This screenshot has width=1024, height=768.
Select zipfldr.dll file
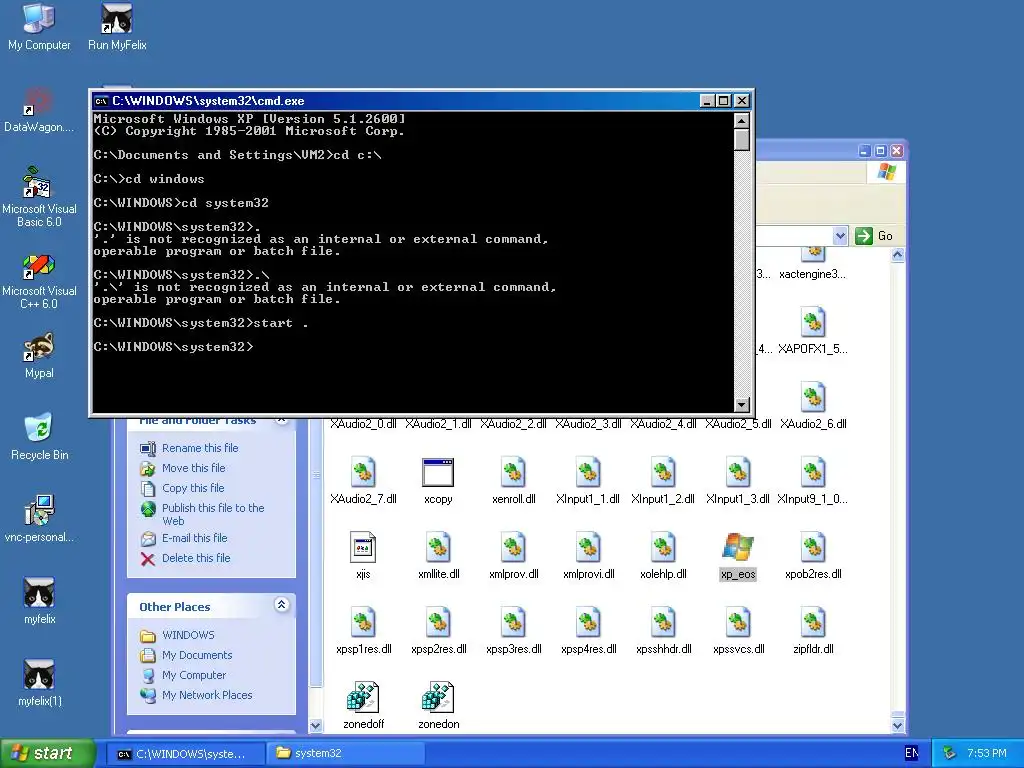tap(813, 632)
